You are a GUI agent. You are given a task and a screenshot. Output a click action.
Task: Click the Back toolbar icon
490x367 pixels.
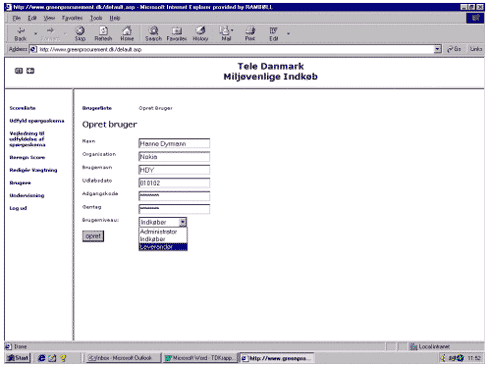pyautogui.click(x=21, y=33)
